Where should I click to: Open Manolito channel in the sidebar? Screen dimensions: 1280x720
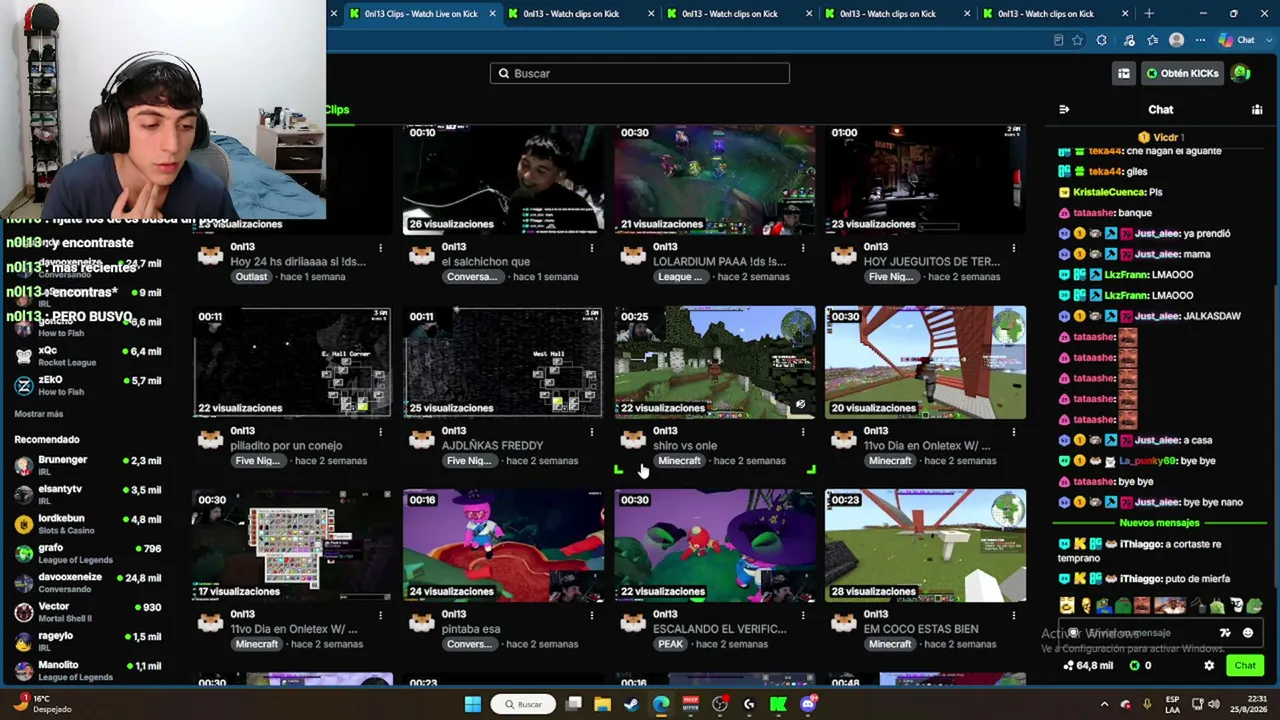click(87, 670)
